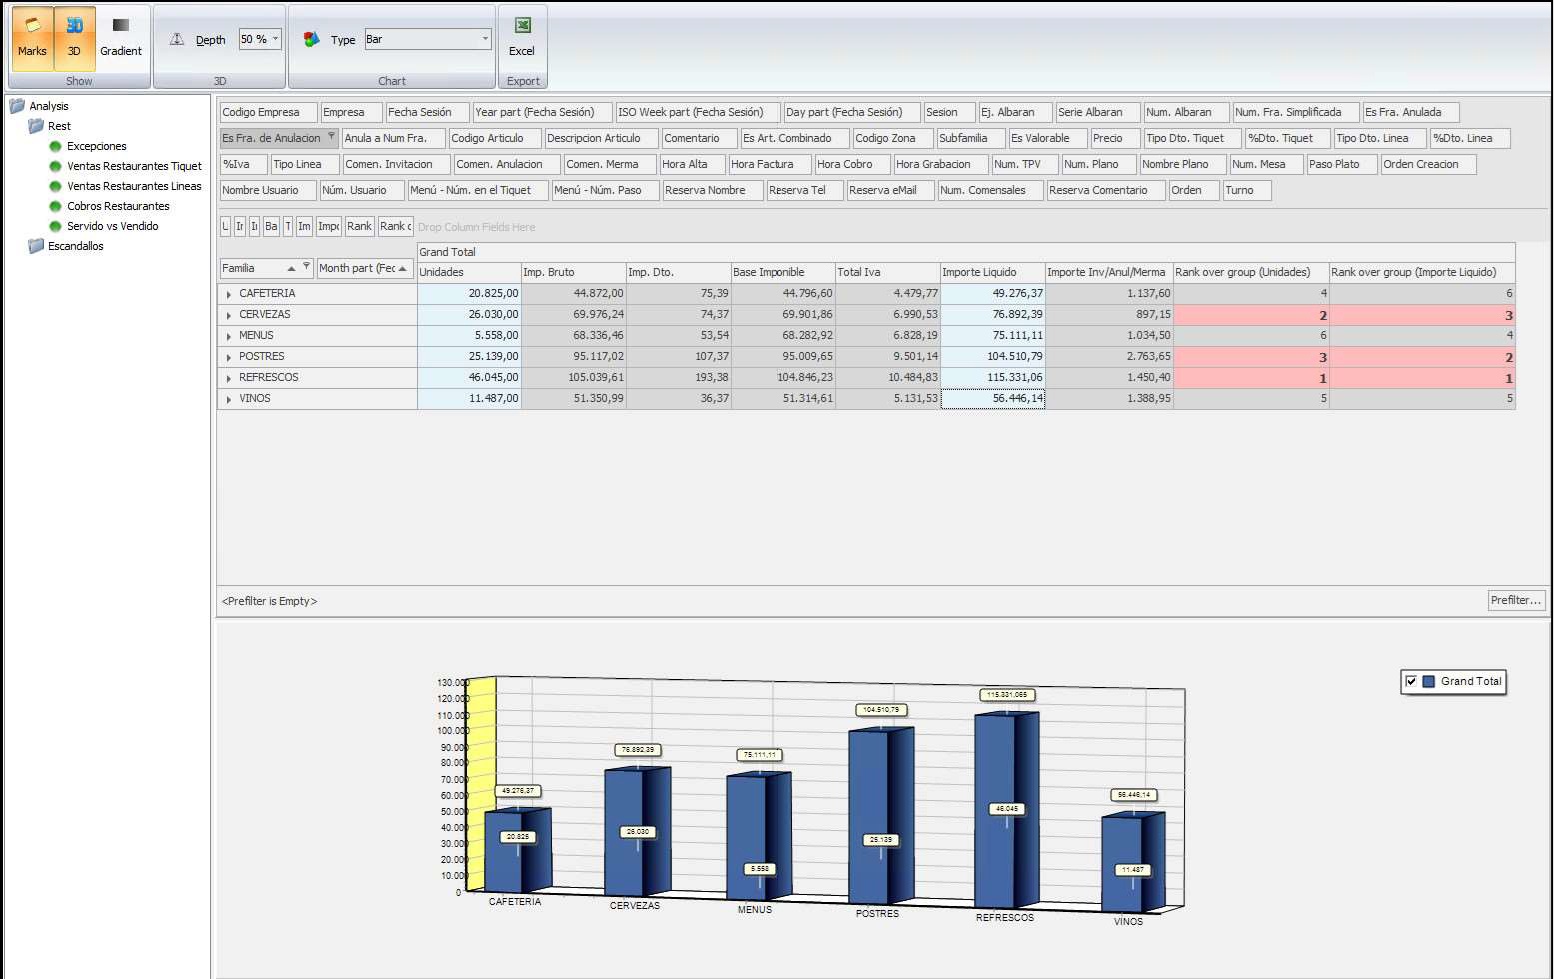Click the blue Grand Total legend swatch
This screenshot has height=979, width=1554.
(1429, 682)
